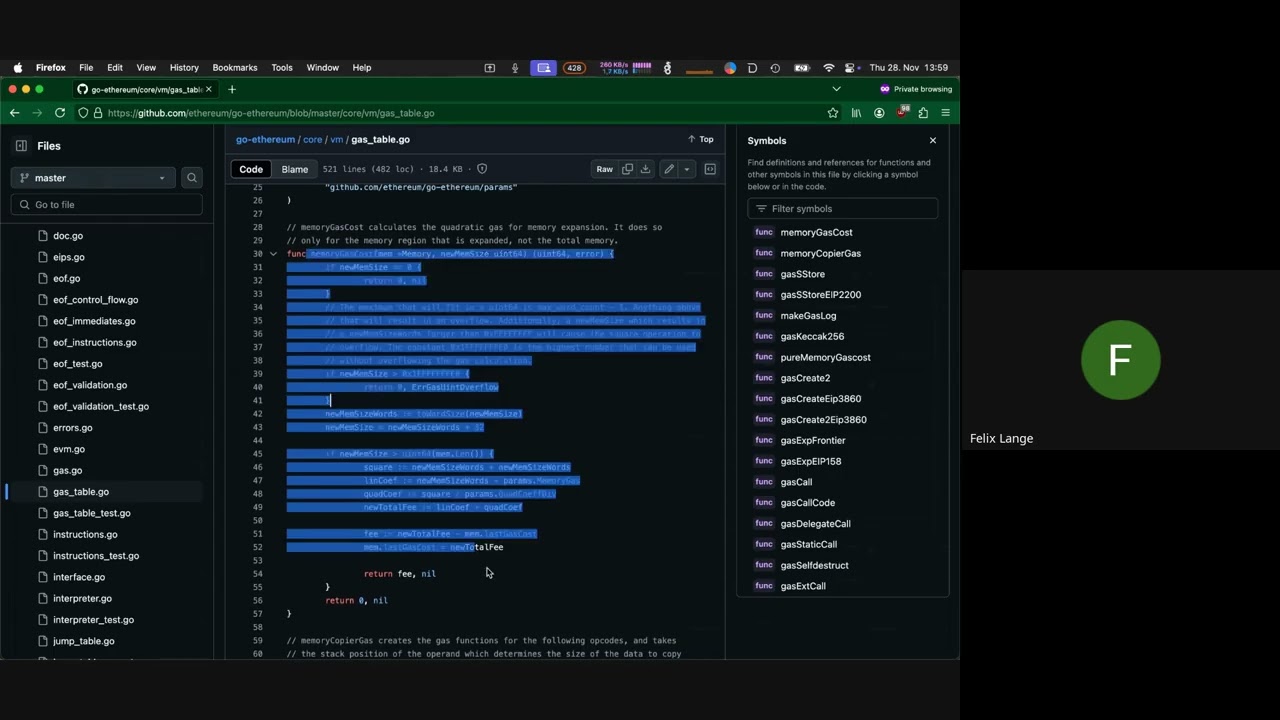Click the Filter symbols input
This screenshot has width=1280, height=720.
pyautogui.click(x=843, y=209)
